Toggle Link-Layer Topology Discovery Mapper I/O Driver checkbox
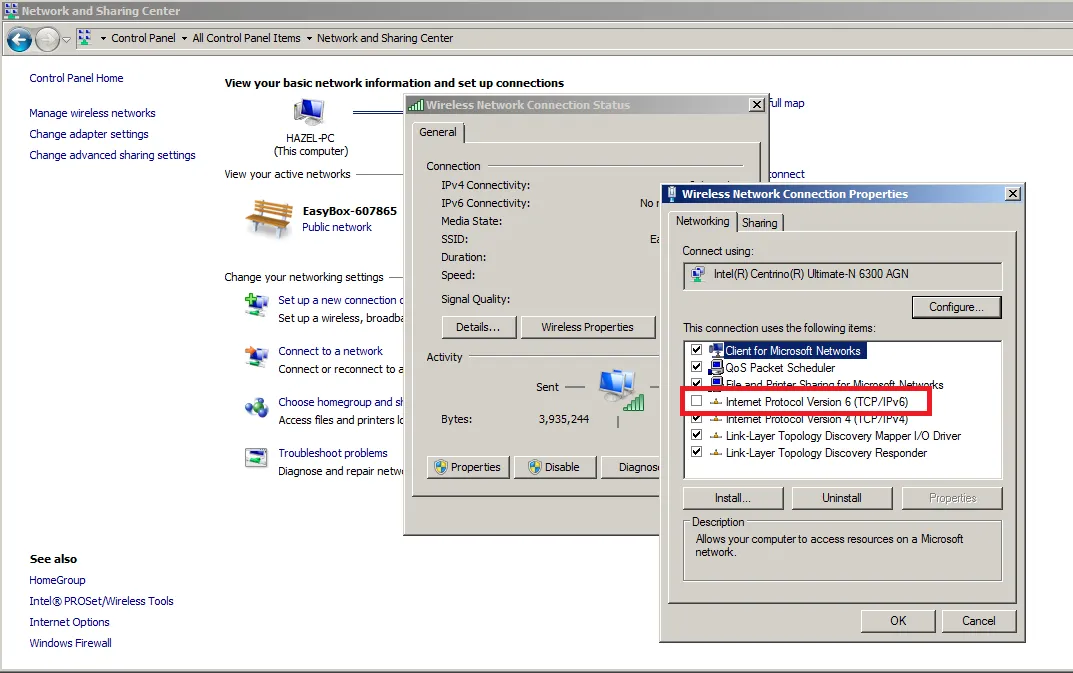Screen dimensions: 1073x673 pos(697,435)
